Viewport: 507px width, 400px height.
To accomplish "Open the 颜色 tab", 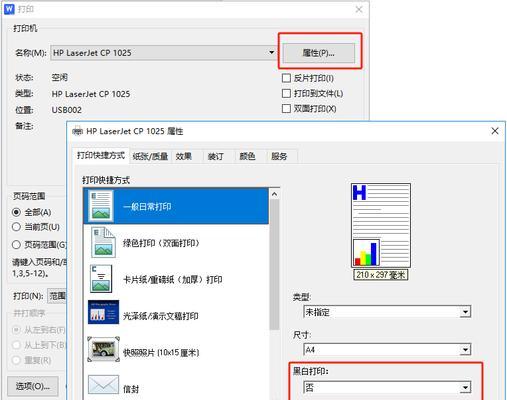I will 247,156.
